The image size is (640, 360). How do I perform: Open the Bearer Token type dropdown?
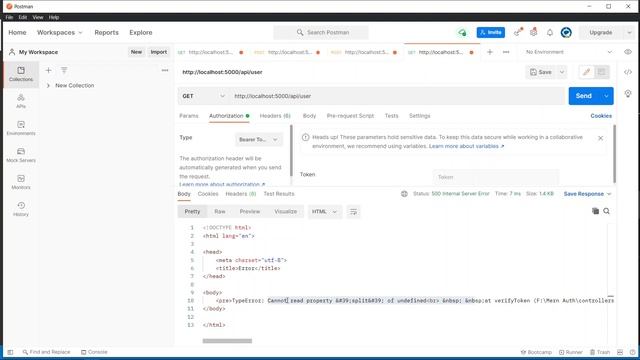258,140
